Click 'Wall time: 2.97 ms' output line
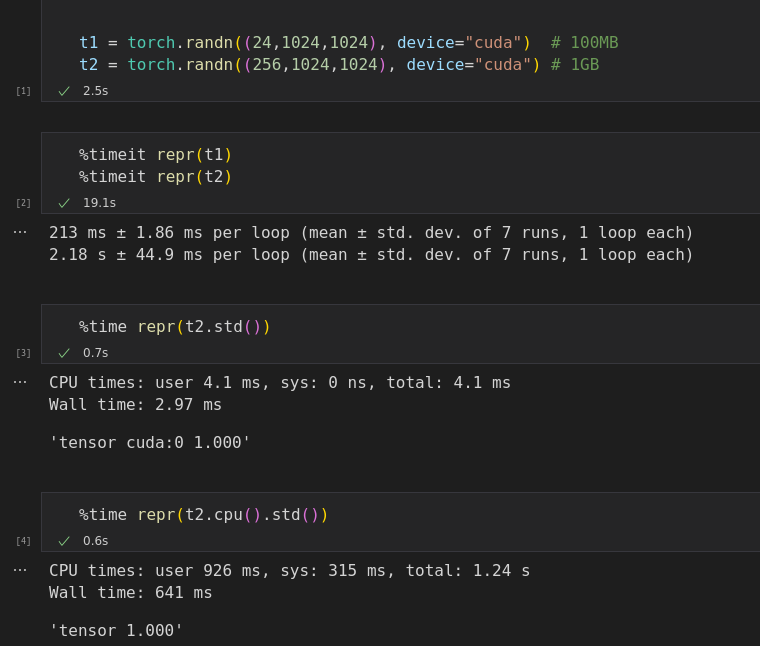The image size is (760, 646). [x=135, y=405]
